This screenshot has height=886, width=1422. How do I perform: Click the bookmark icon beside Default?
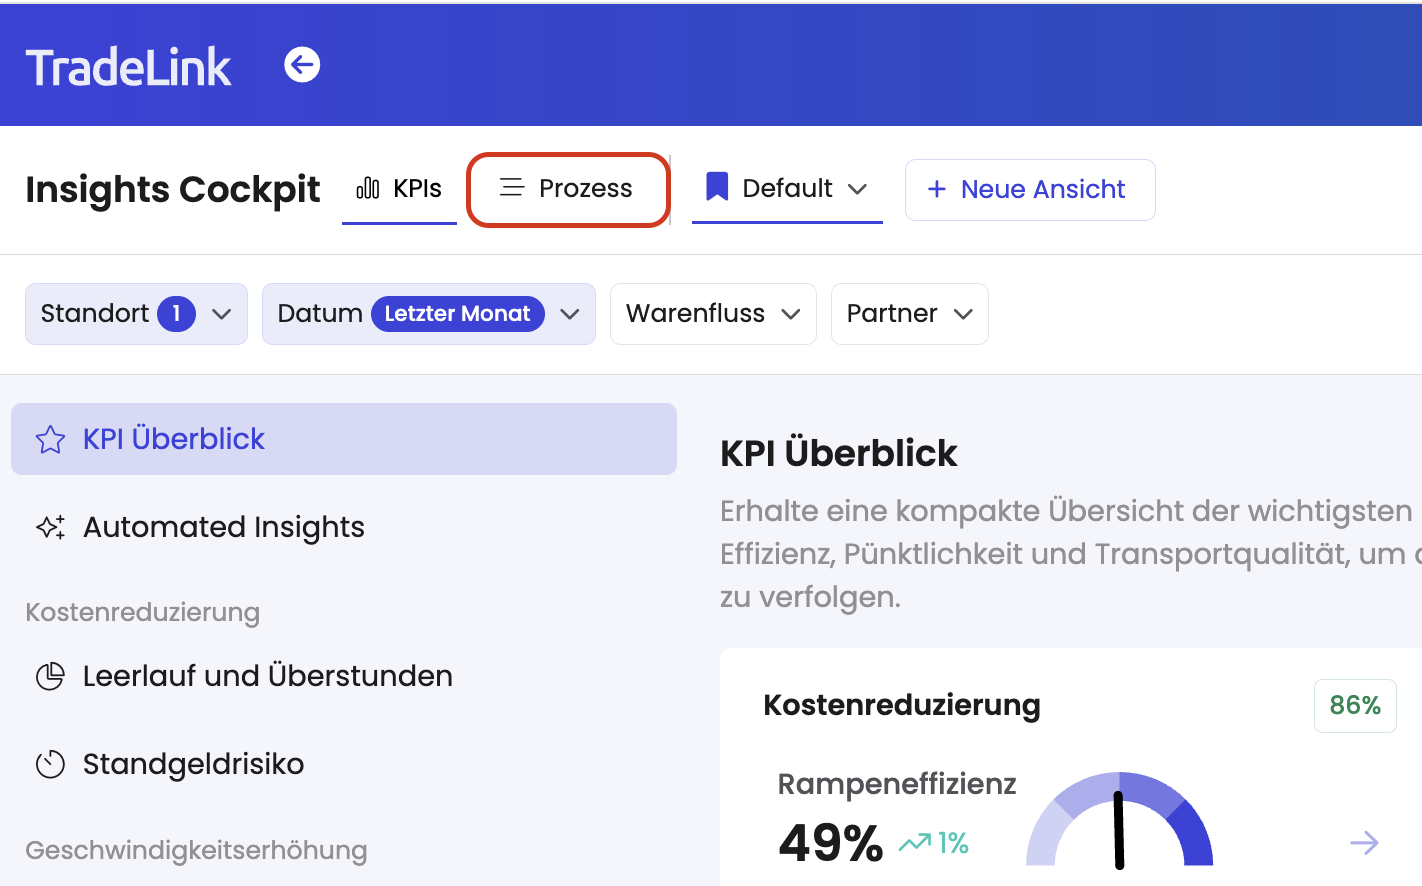tap(717, 187)
